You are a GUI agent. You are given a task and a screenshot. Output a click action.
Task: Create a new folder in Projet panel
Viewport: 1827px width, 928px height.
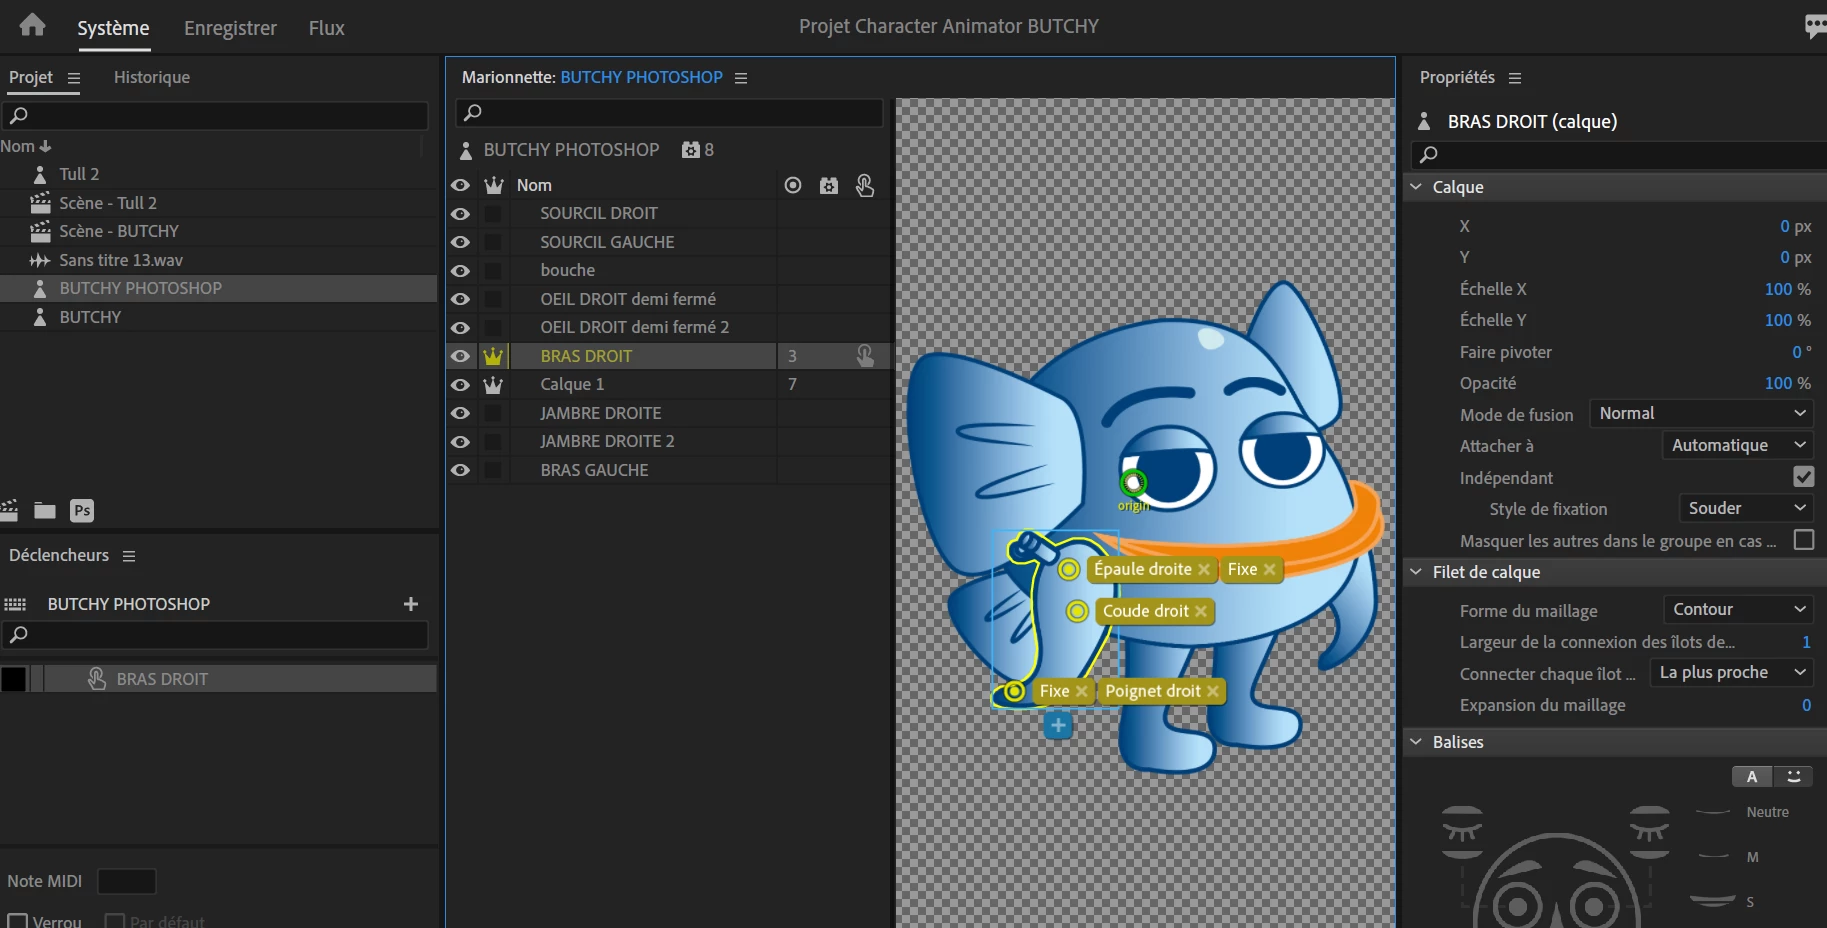point(45,511)
